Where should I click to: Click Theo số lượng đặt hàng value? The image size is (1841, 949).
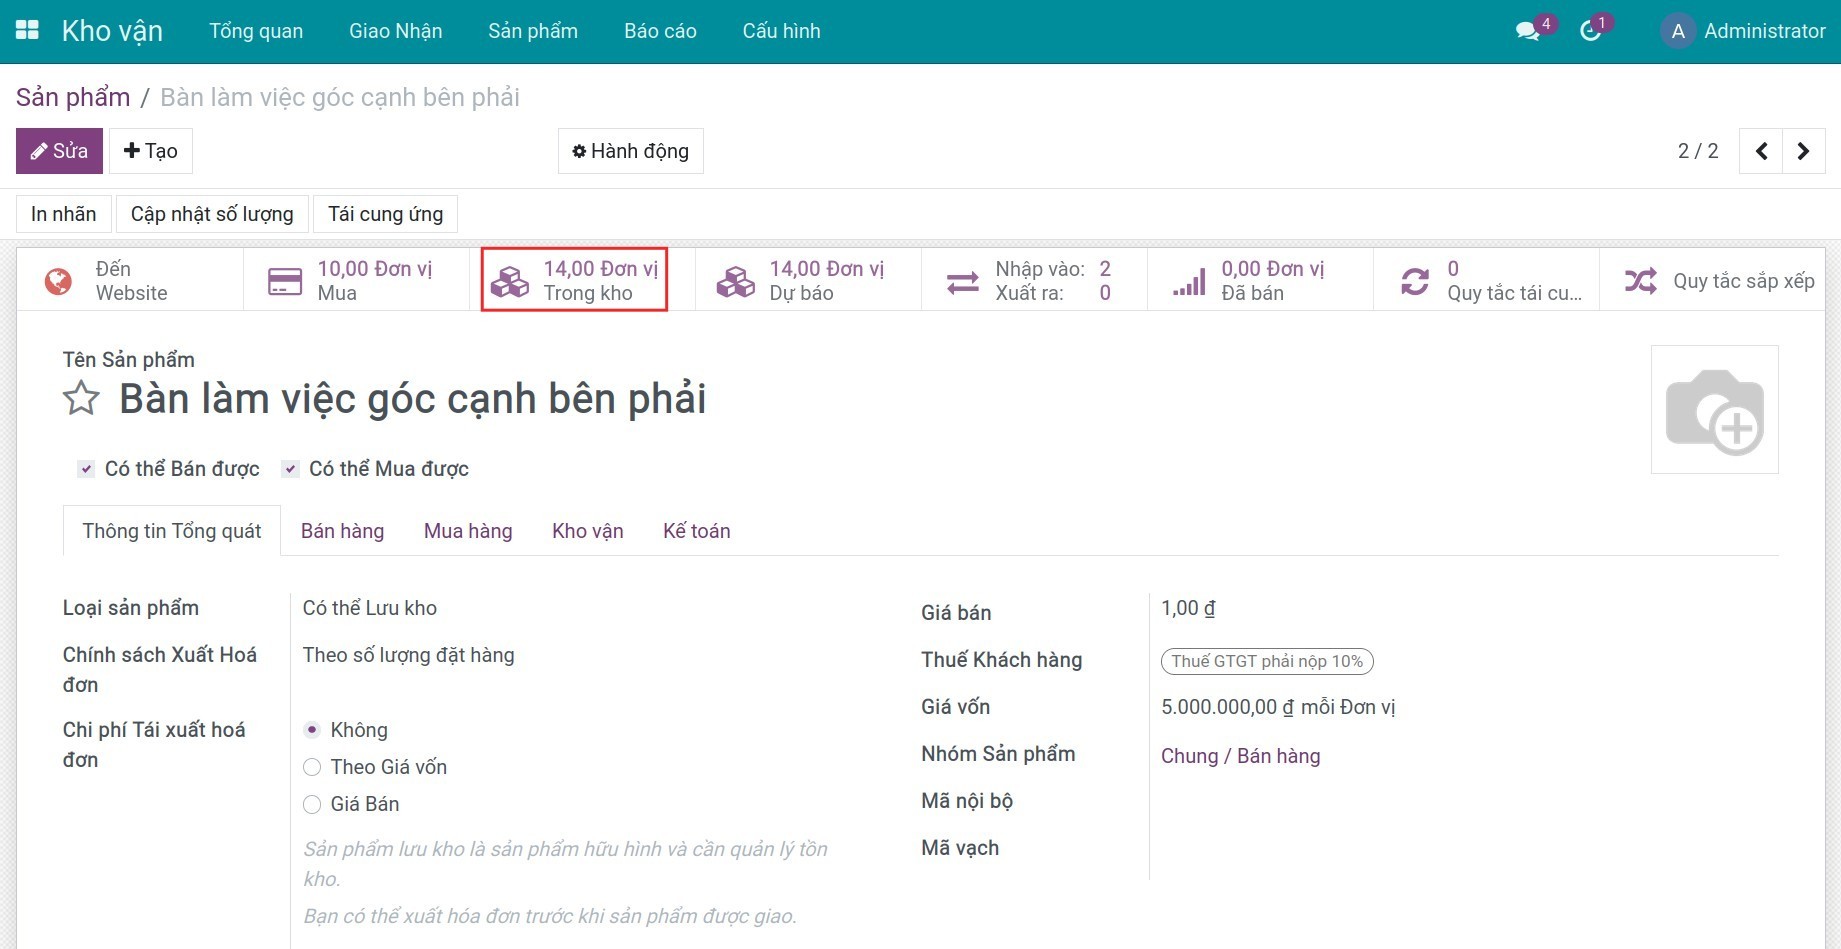pyautogui.click(x=409, y=655)
